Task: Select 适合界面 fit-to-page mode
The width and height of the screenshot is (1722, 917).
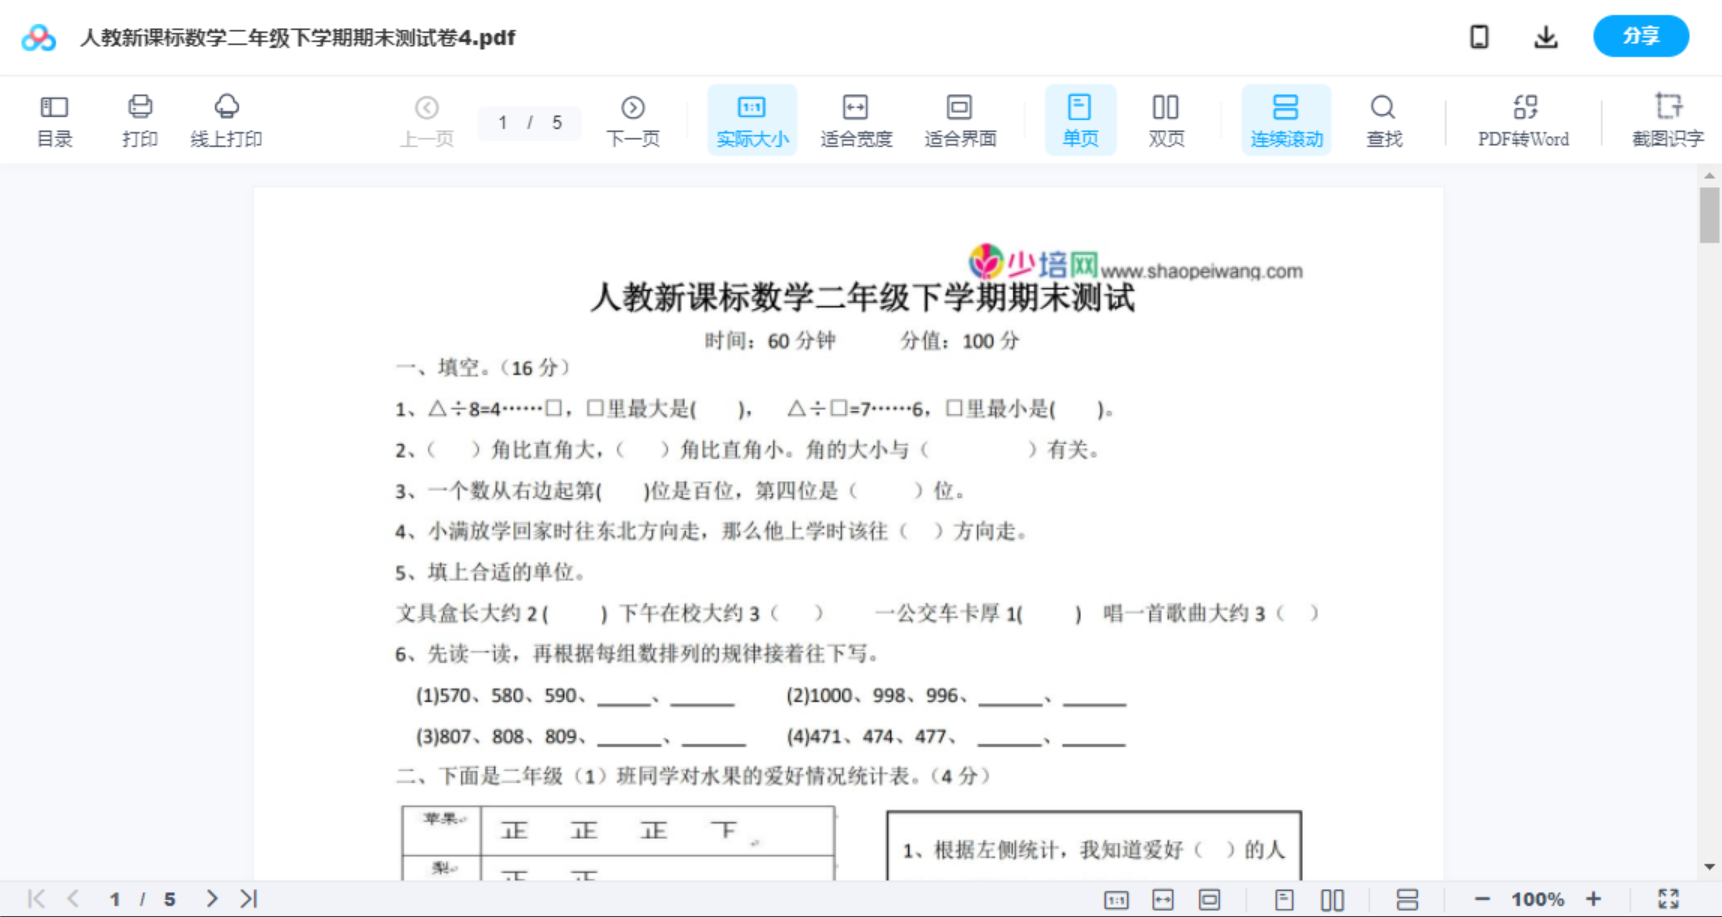Action: 960,120
